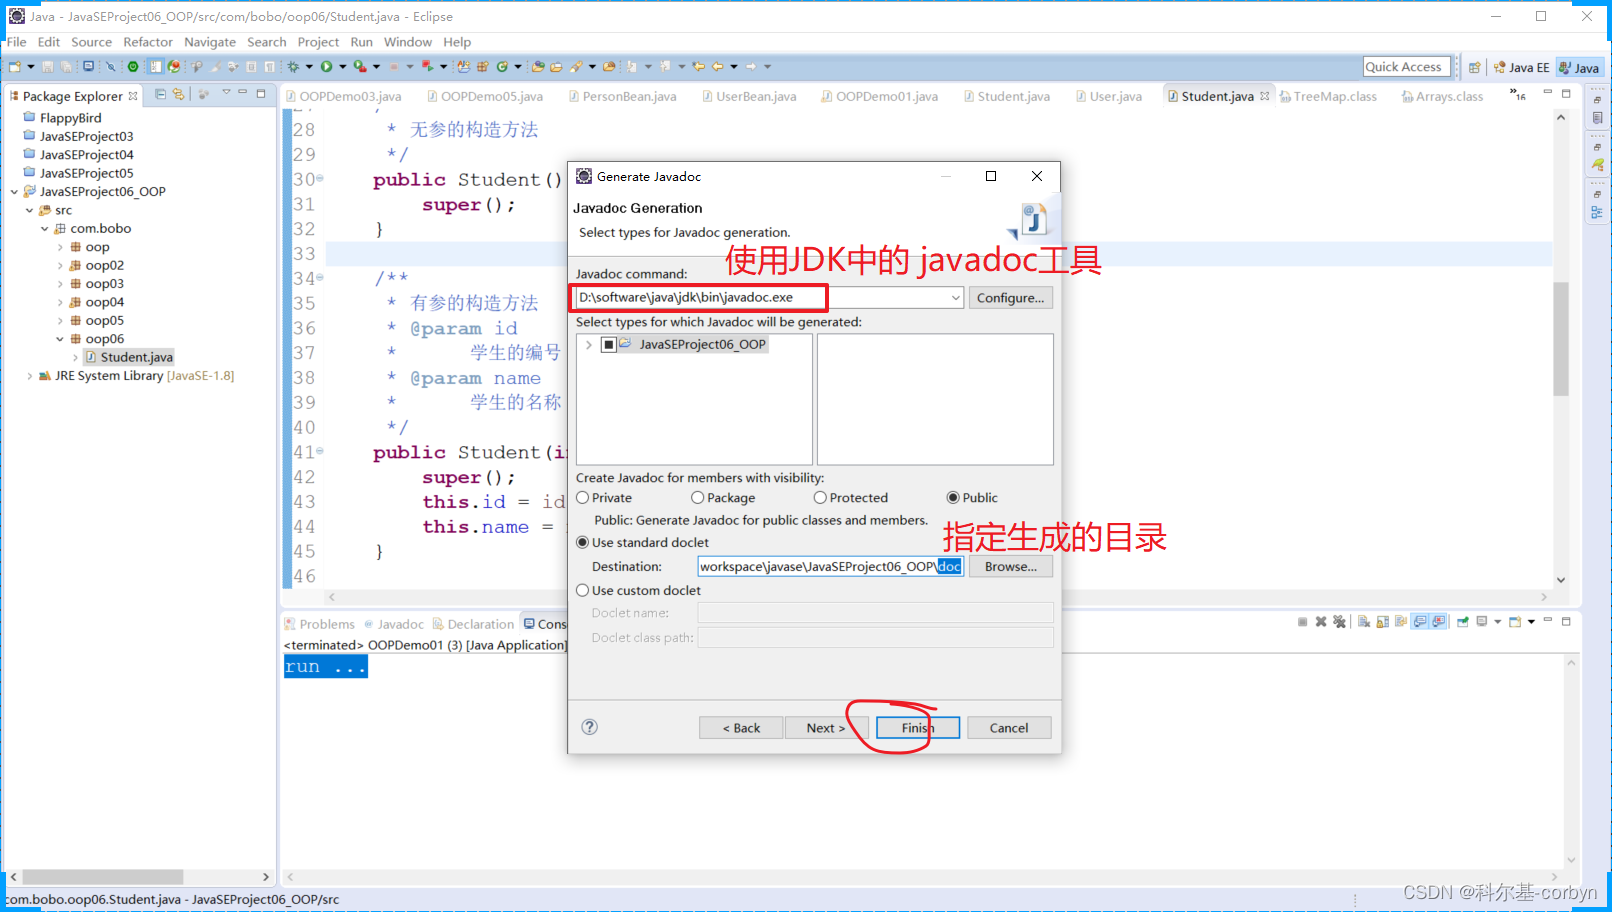The height and width of the screenshot is (912, 1612).
Task: Click Browse... for destination folder
Action: point(1010,567)
